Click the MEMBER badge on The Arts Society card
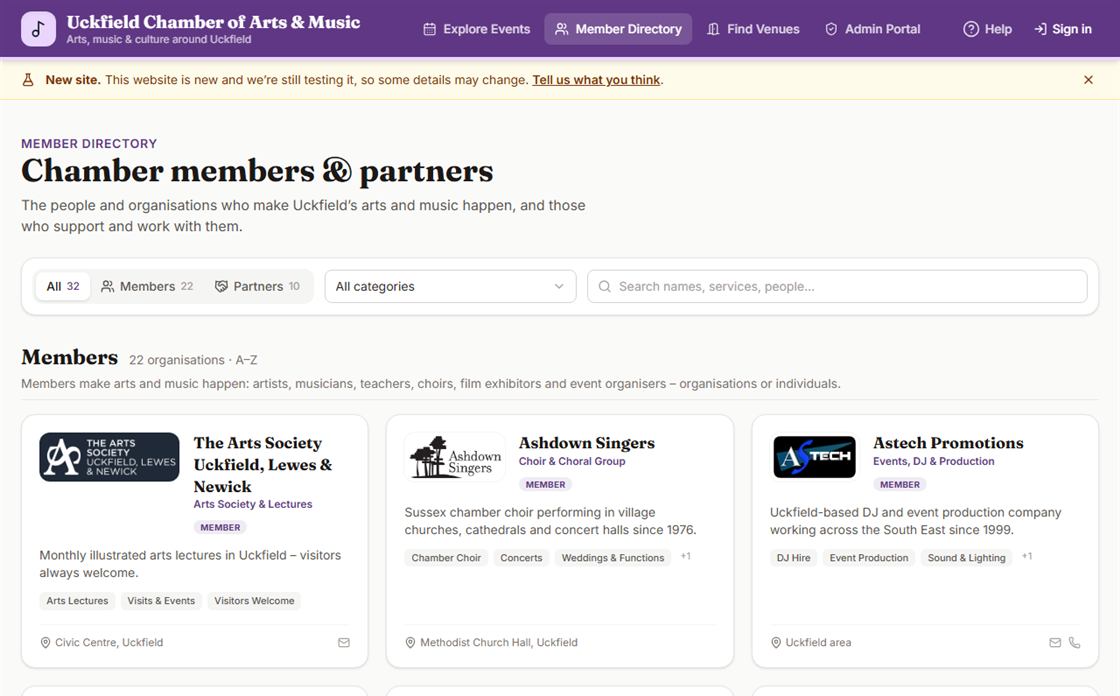This screenshot has height=696, width=1120. tap(220, 527)
